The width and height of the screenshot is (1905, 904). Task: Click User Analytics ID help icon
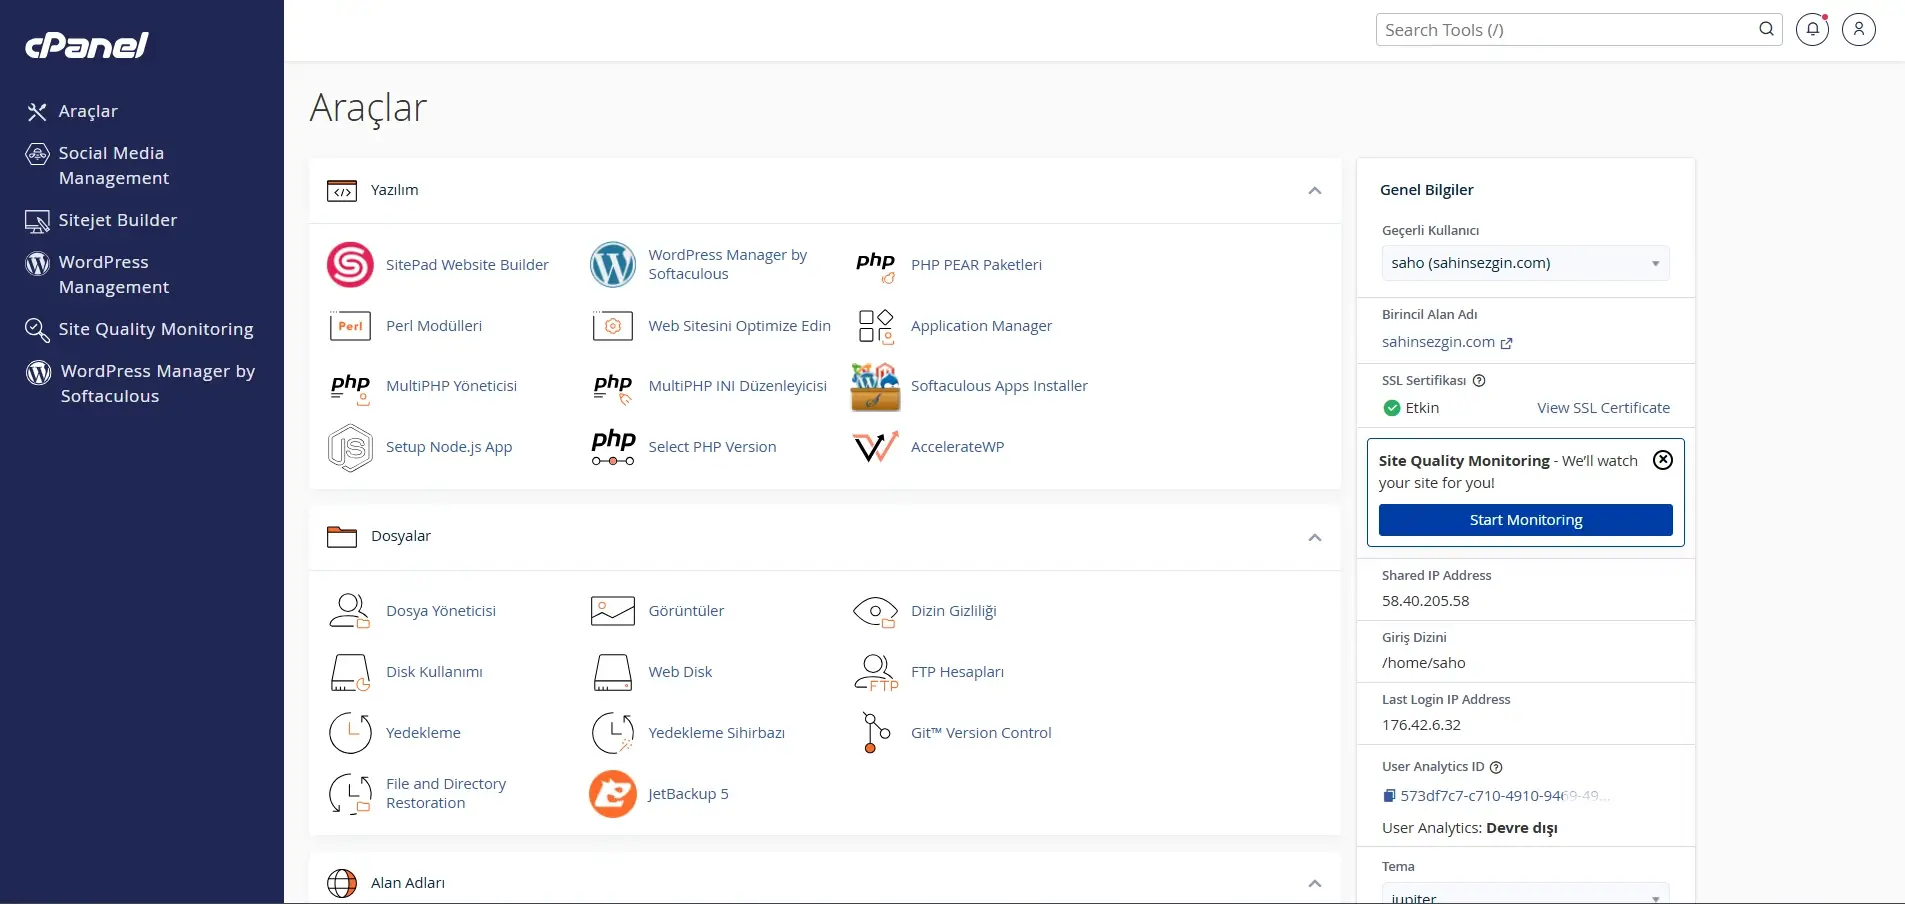(1496, 768)
